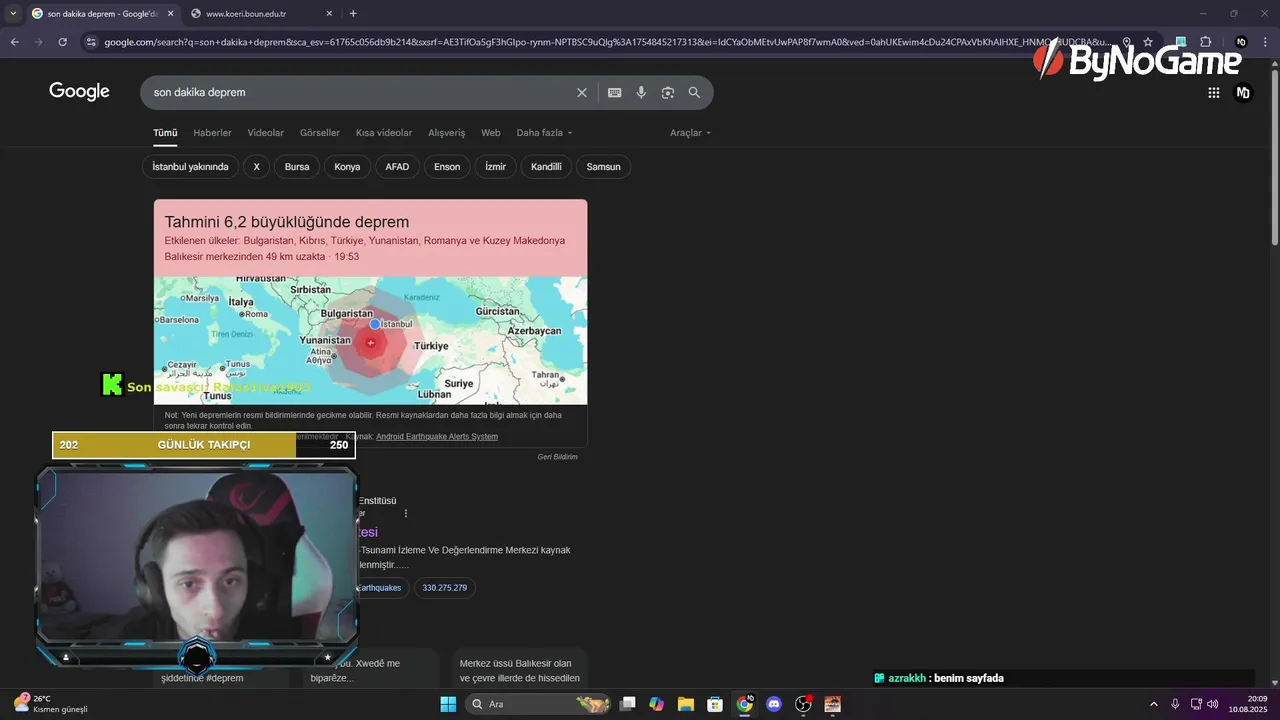This screenshot has width=1280, height=720.
Task: Open the browser extensions puzzle icon
Action: 1205,42
